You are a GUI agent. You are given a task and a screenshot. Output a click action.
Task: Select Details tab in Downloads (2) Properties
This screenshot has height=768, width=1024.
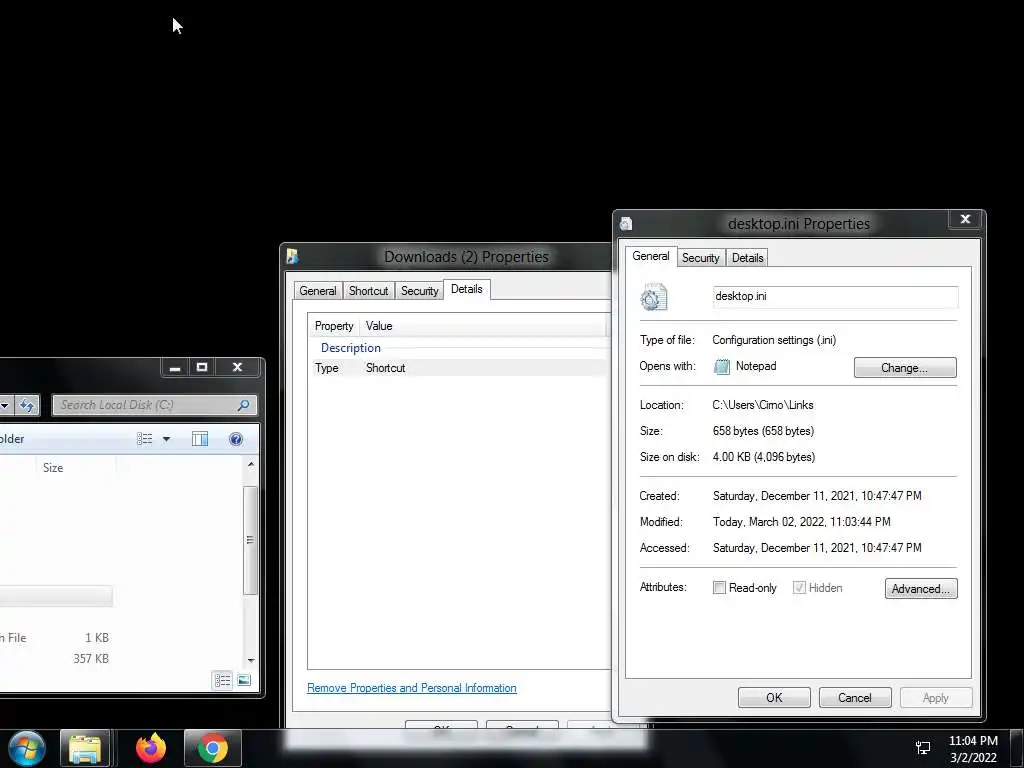pos(466,289)
